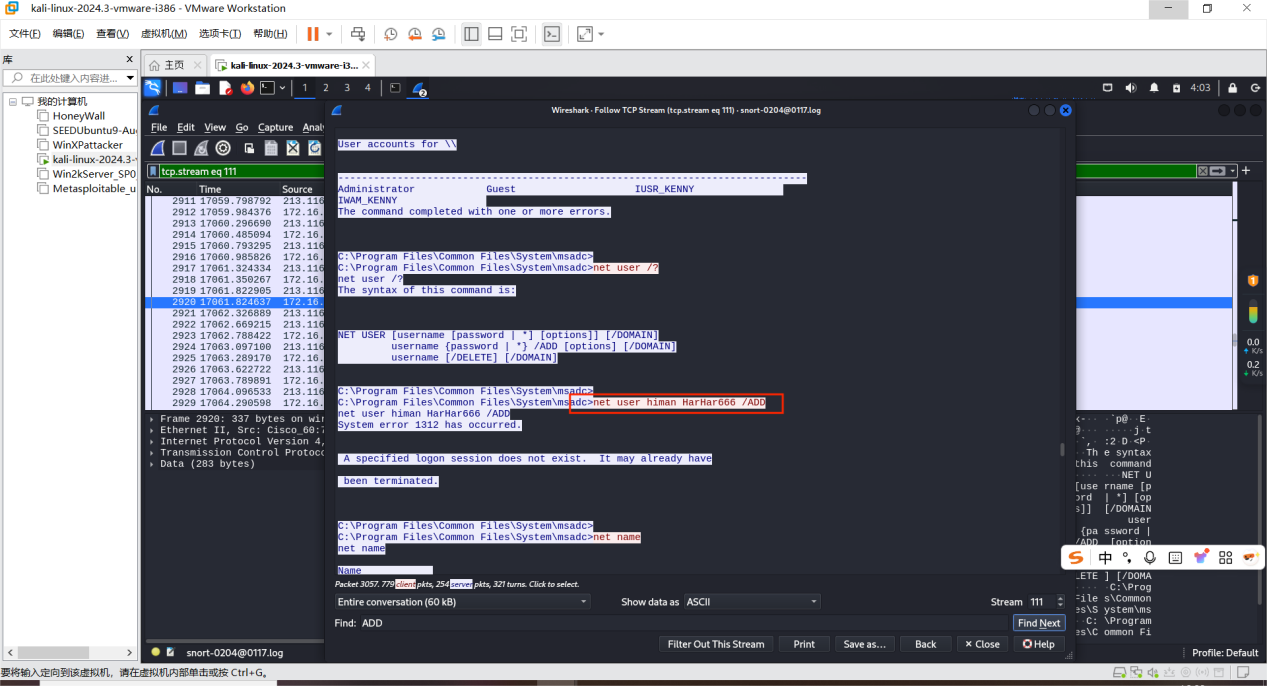Click the Print button

point(804,644)
